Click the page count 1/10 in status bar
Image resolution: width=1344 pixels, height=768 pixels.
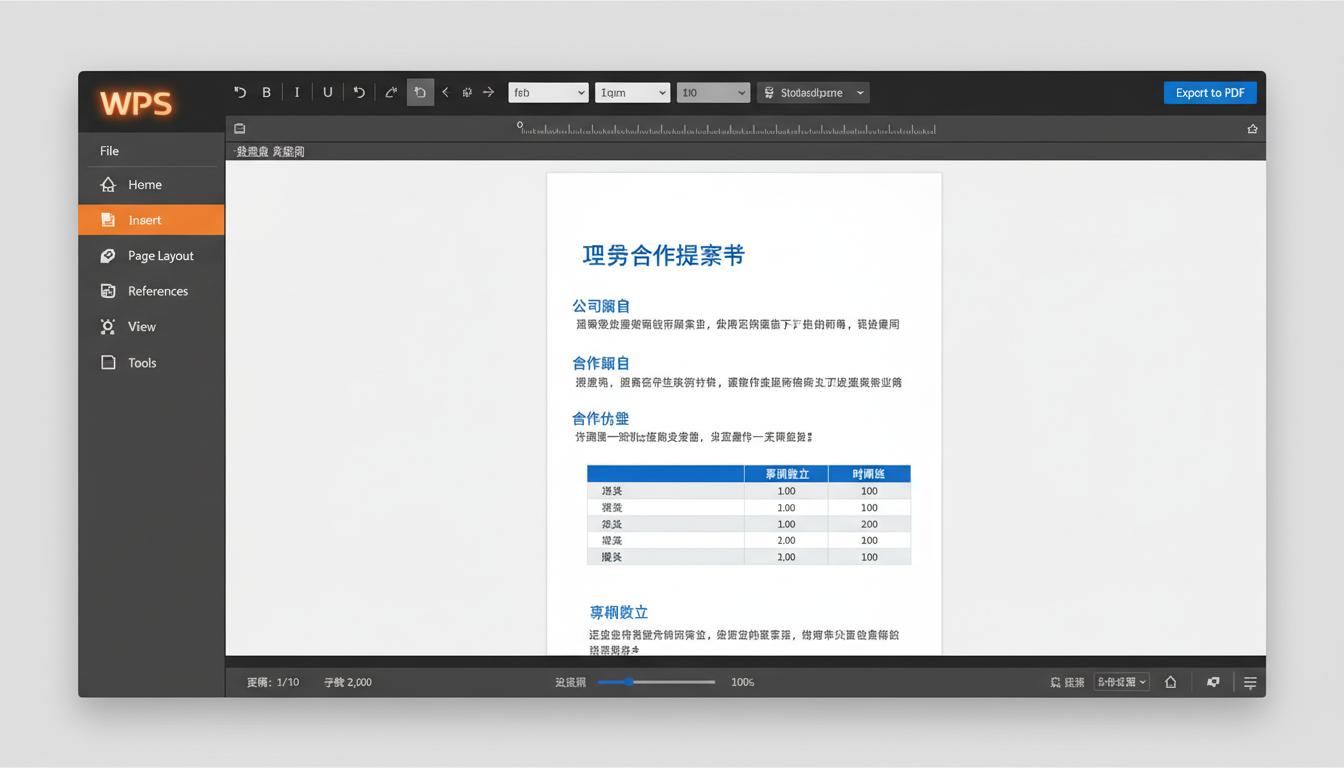273,682
